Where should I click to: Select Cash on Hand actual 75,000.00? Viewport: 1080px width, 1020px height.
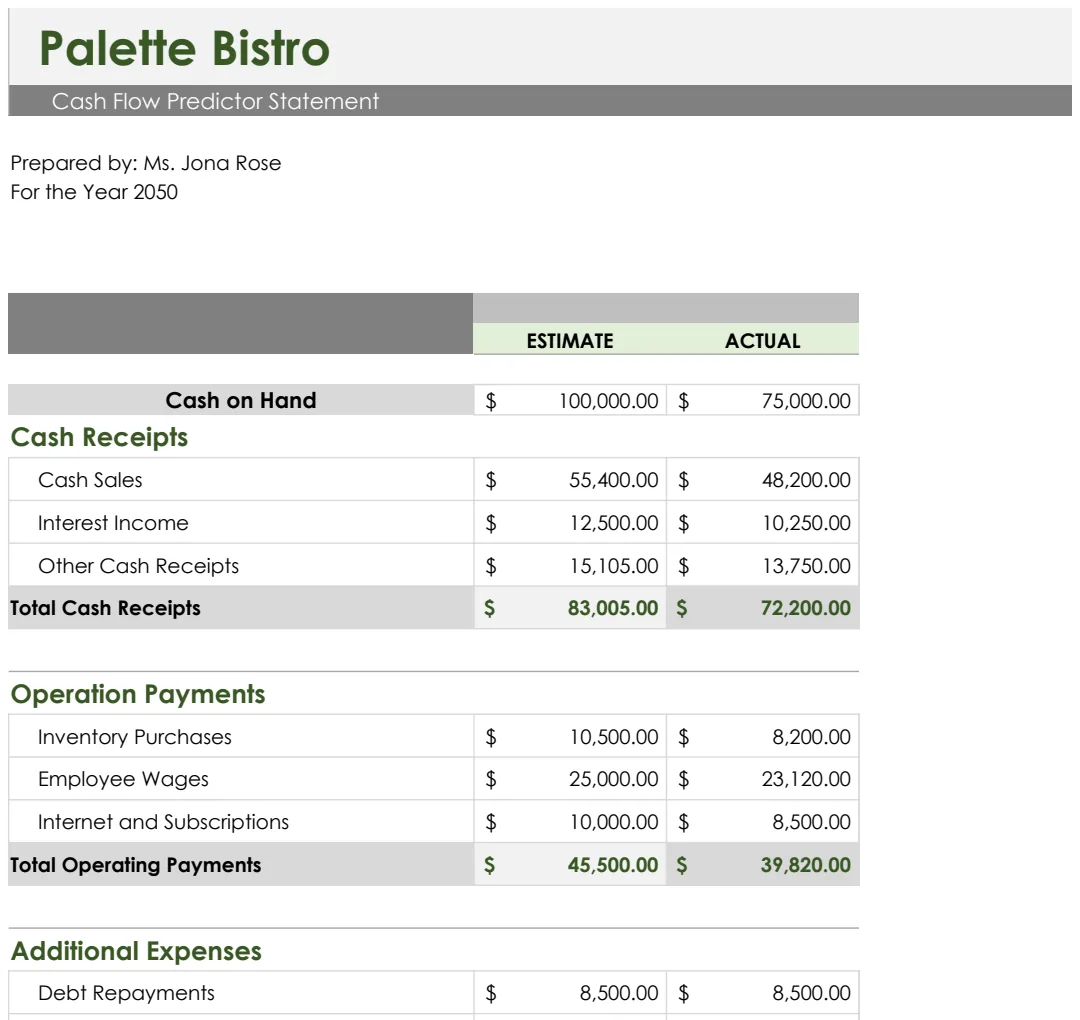point(762,400)
